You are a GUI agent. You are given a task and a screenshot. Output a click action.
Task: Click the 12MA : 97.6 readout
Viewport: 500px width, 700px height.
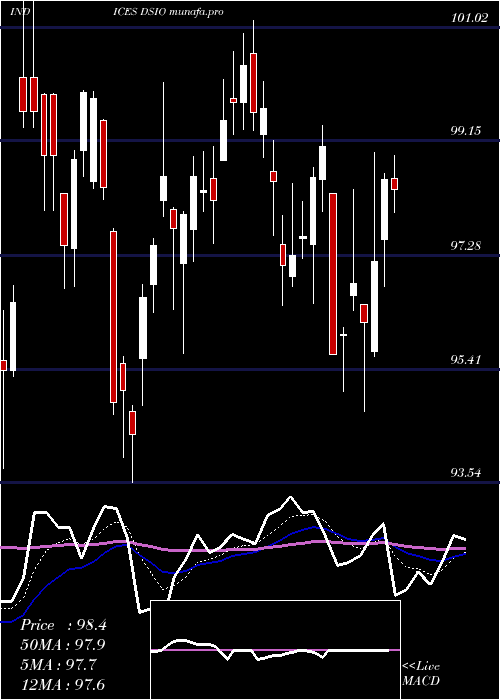pyautogui.click(x=62, y=684)
